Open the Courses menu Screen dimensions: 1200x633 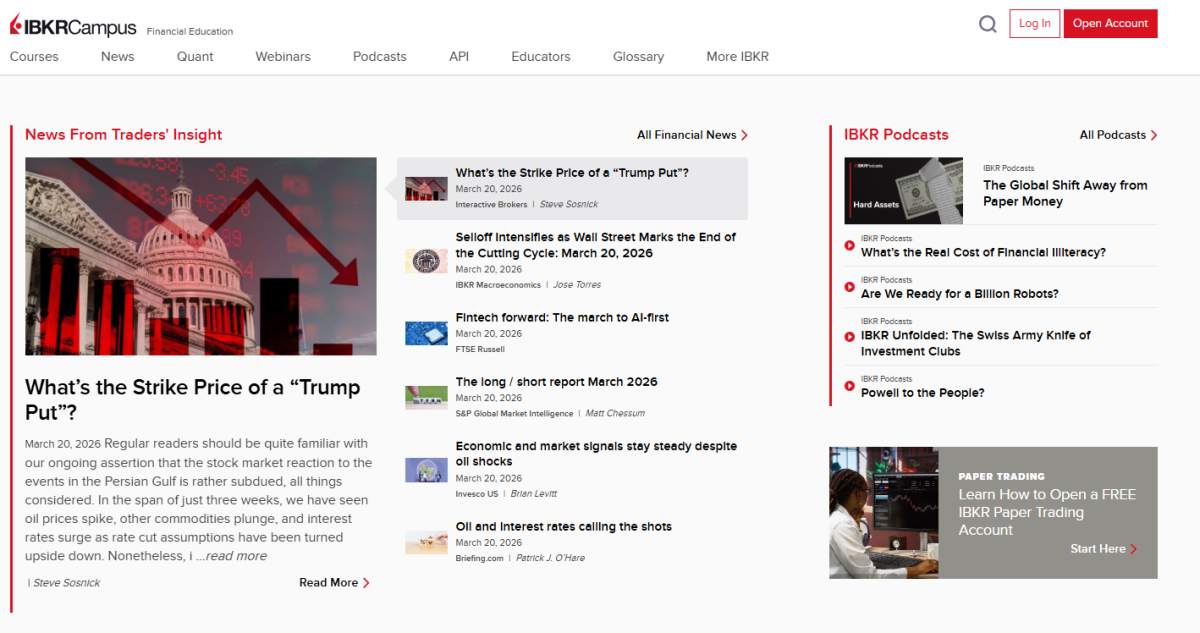[x=34, y=56]
